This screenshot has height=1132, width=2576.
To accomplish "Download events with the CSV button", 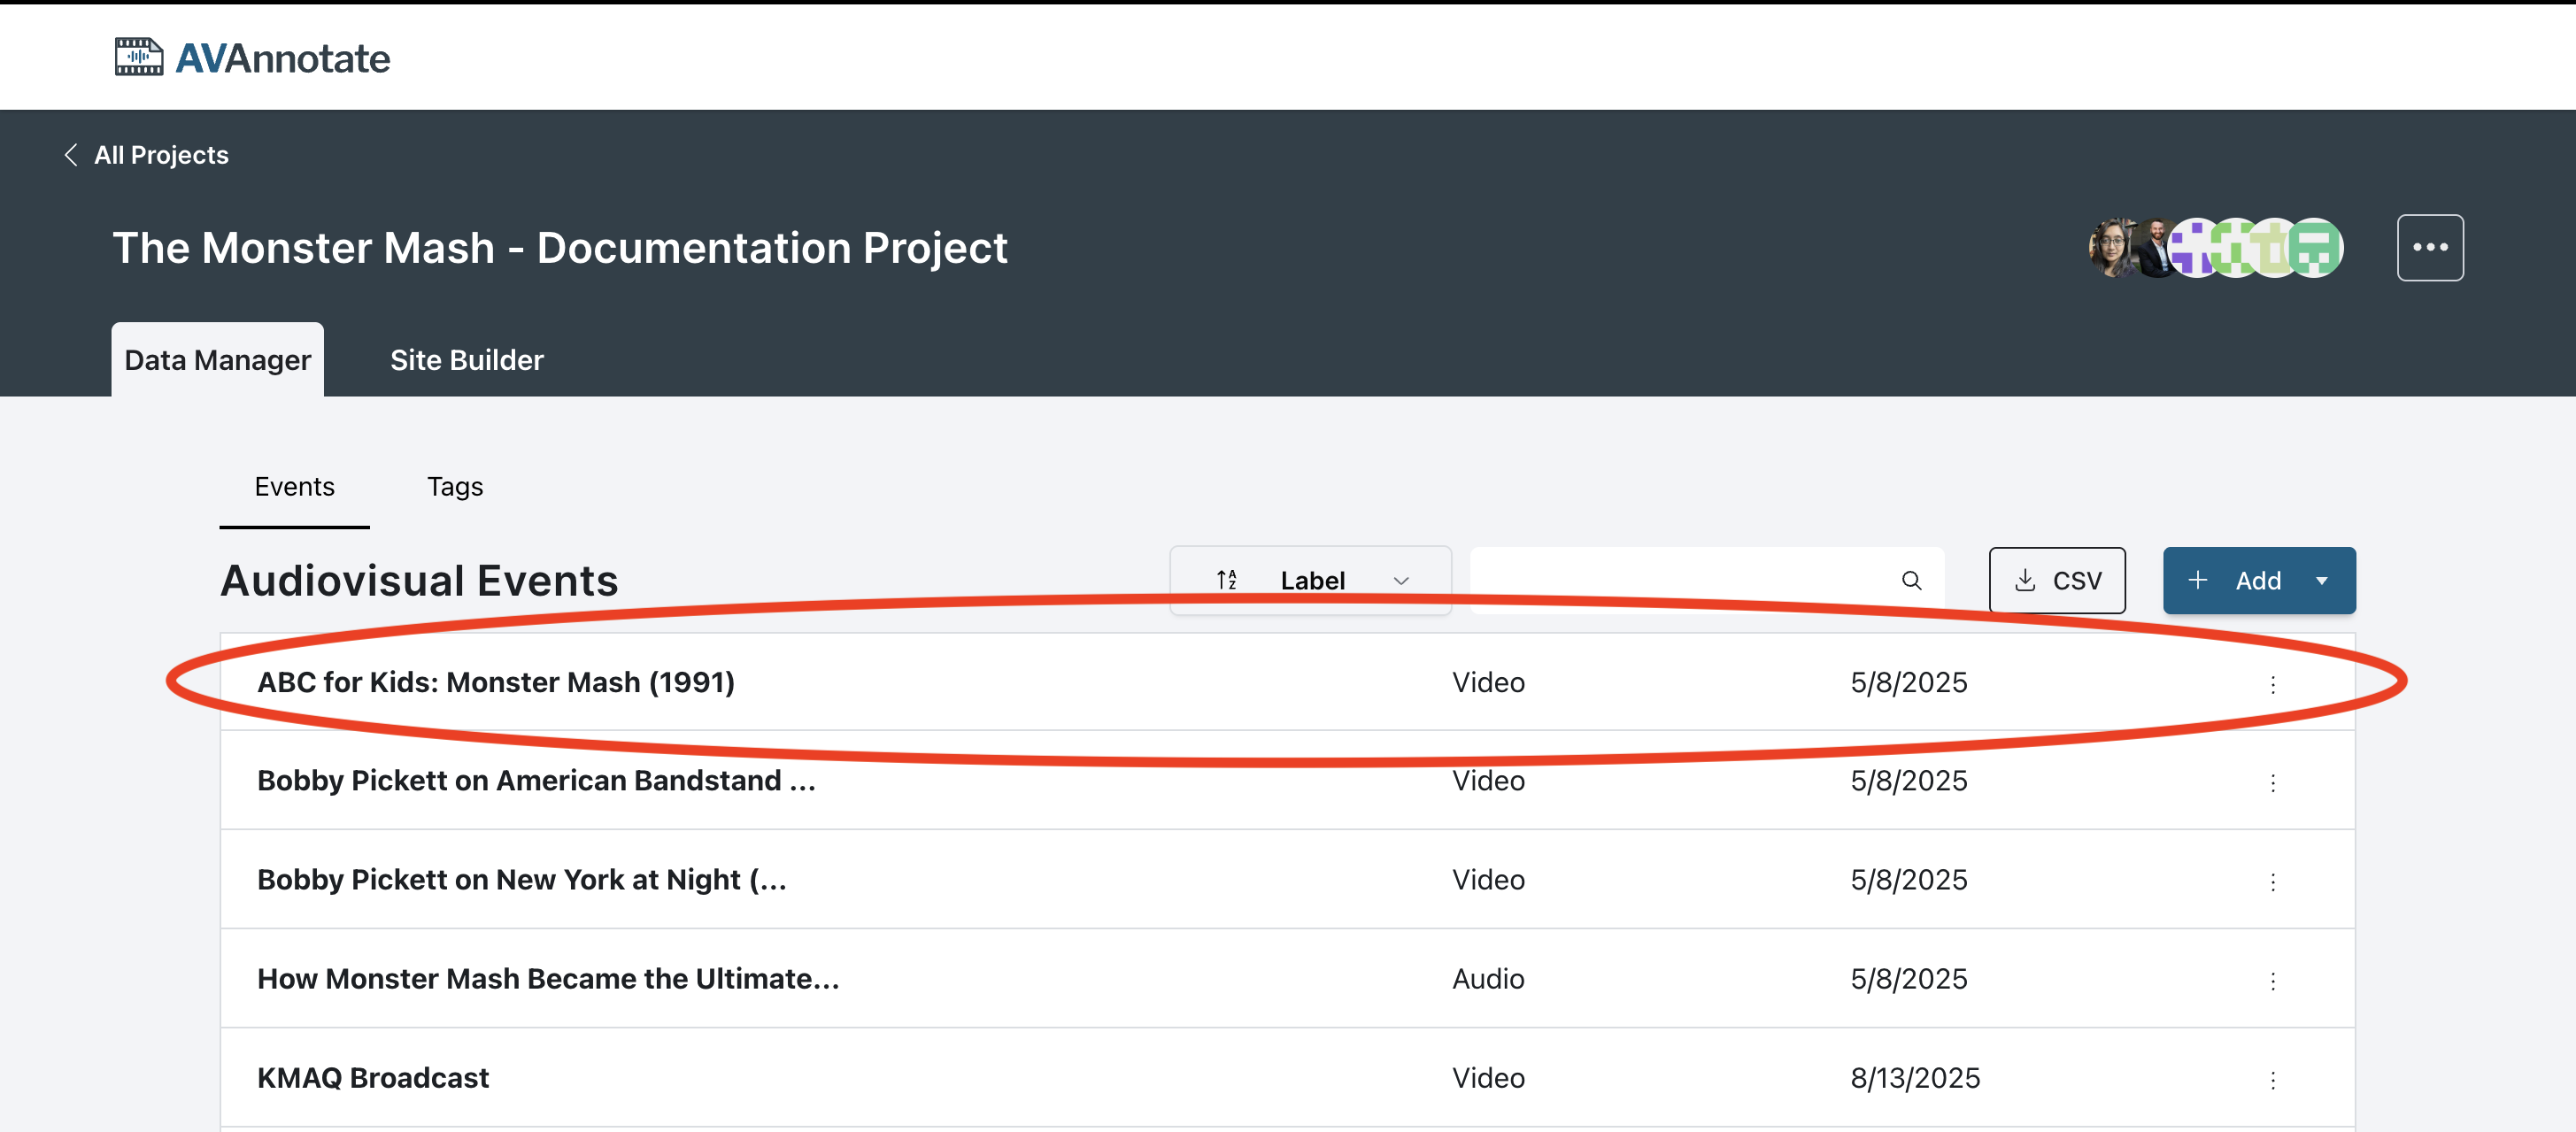I will 2056,580.
